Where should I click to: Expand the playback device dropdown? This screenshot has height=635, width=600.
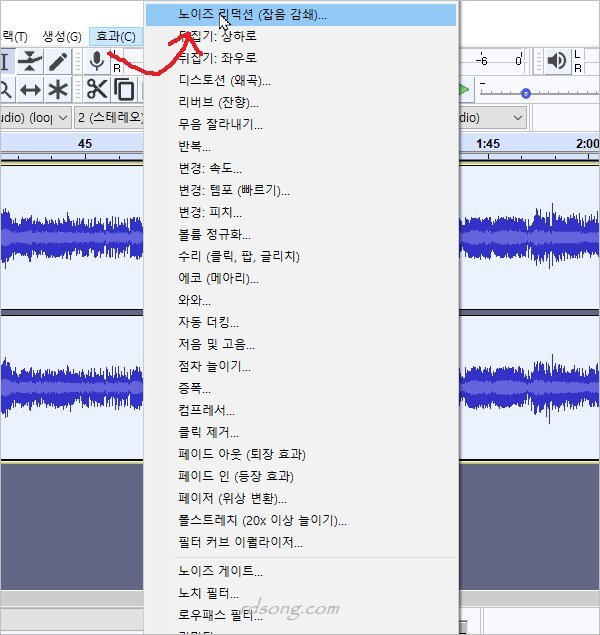[492, 118]
